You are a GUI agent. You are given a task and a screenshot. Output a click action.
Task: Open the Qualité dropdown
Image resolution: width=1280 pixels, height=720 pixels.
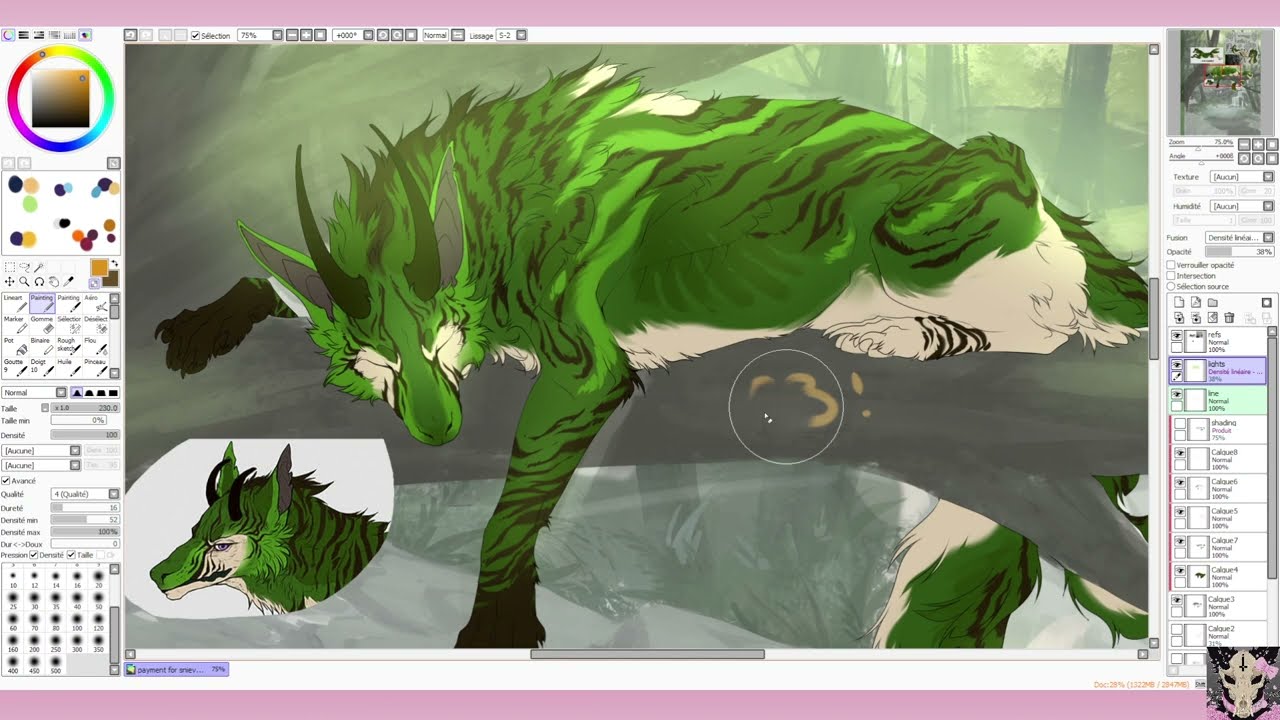pyautogui.click(x=85, y=494)
